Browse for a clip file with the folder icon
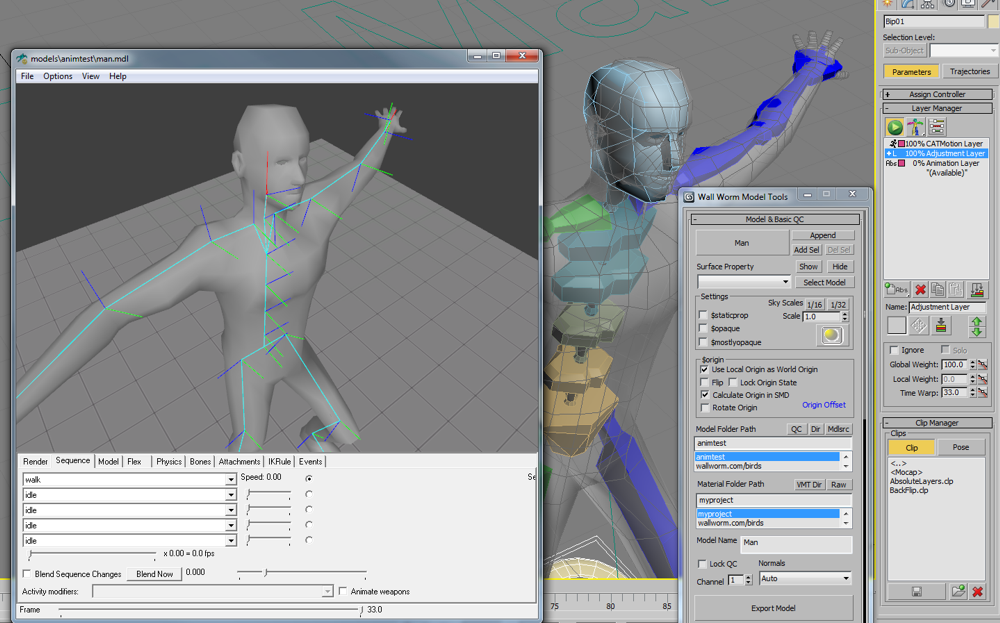Image resolution: width=1000 pixels, height=623 pixels. (x=958, y=592)
